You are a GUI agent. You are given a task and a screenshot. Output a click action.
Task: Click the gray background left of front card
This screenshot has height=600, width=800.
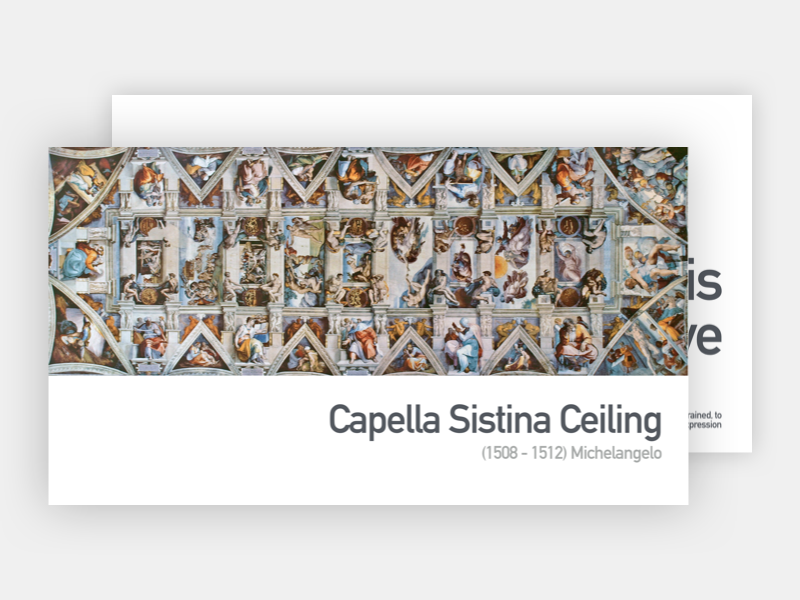click(x=24, y=320)
